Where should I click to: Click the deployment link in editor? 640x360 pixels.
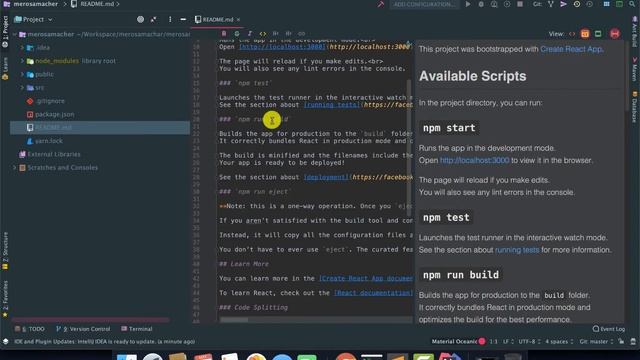click(x=326, y=177)
